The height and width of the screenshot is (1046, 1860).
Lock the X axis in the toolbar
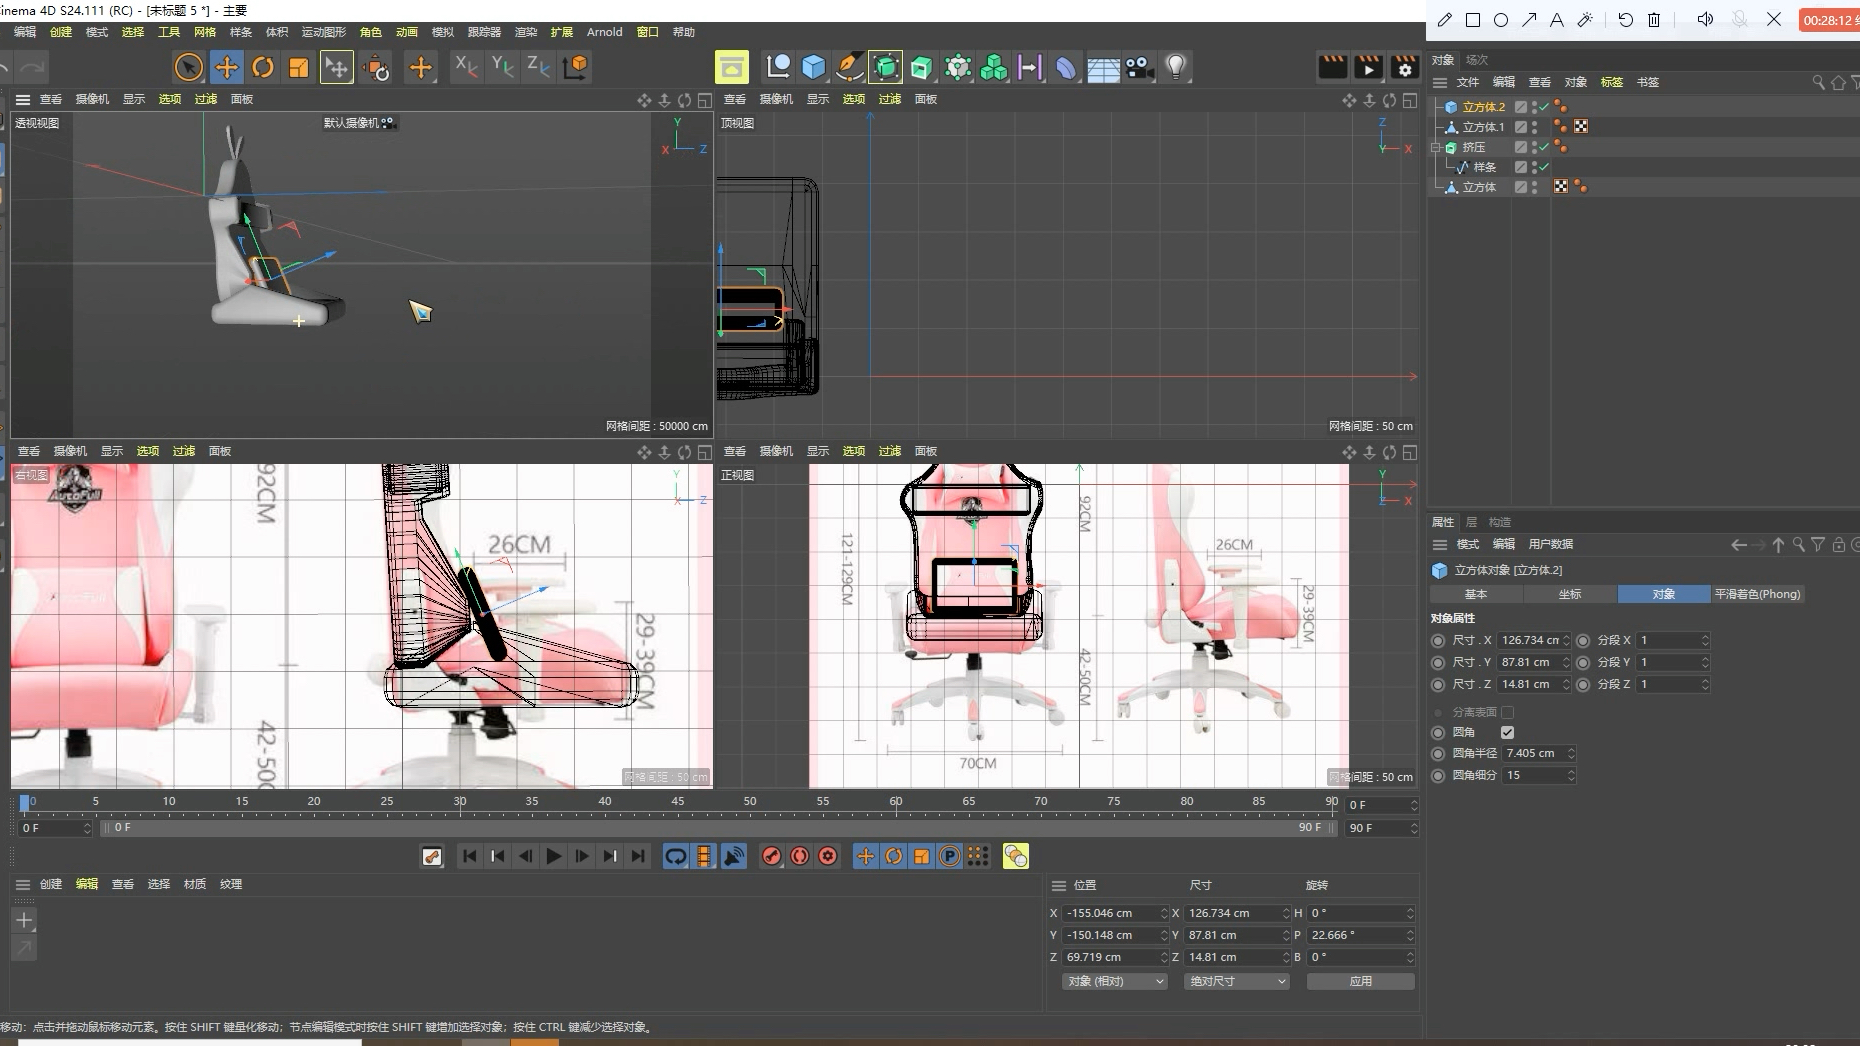click(464, 67)
